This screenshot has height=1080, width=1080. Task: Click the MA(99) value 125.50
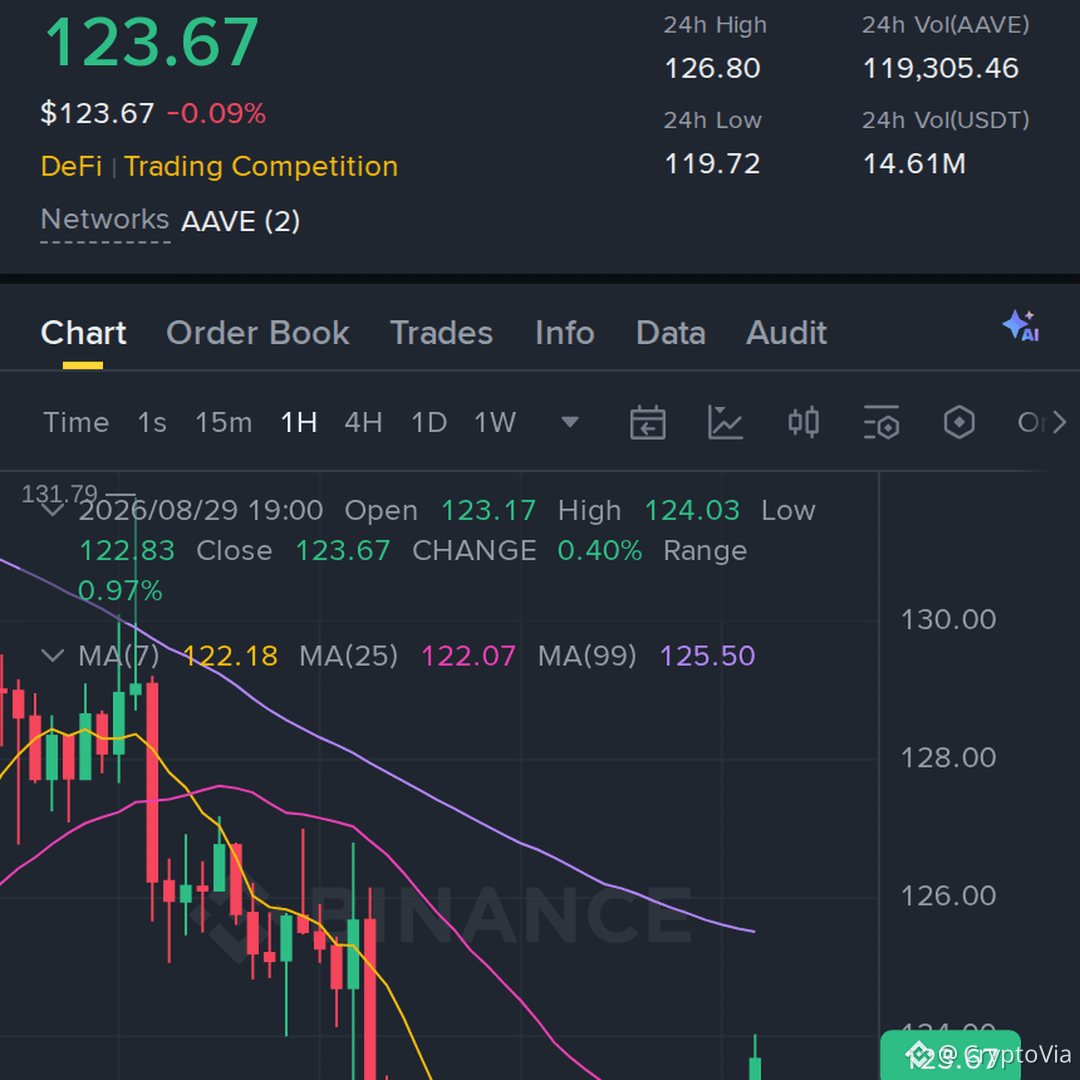tap(707, 656)
